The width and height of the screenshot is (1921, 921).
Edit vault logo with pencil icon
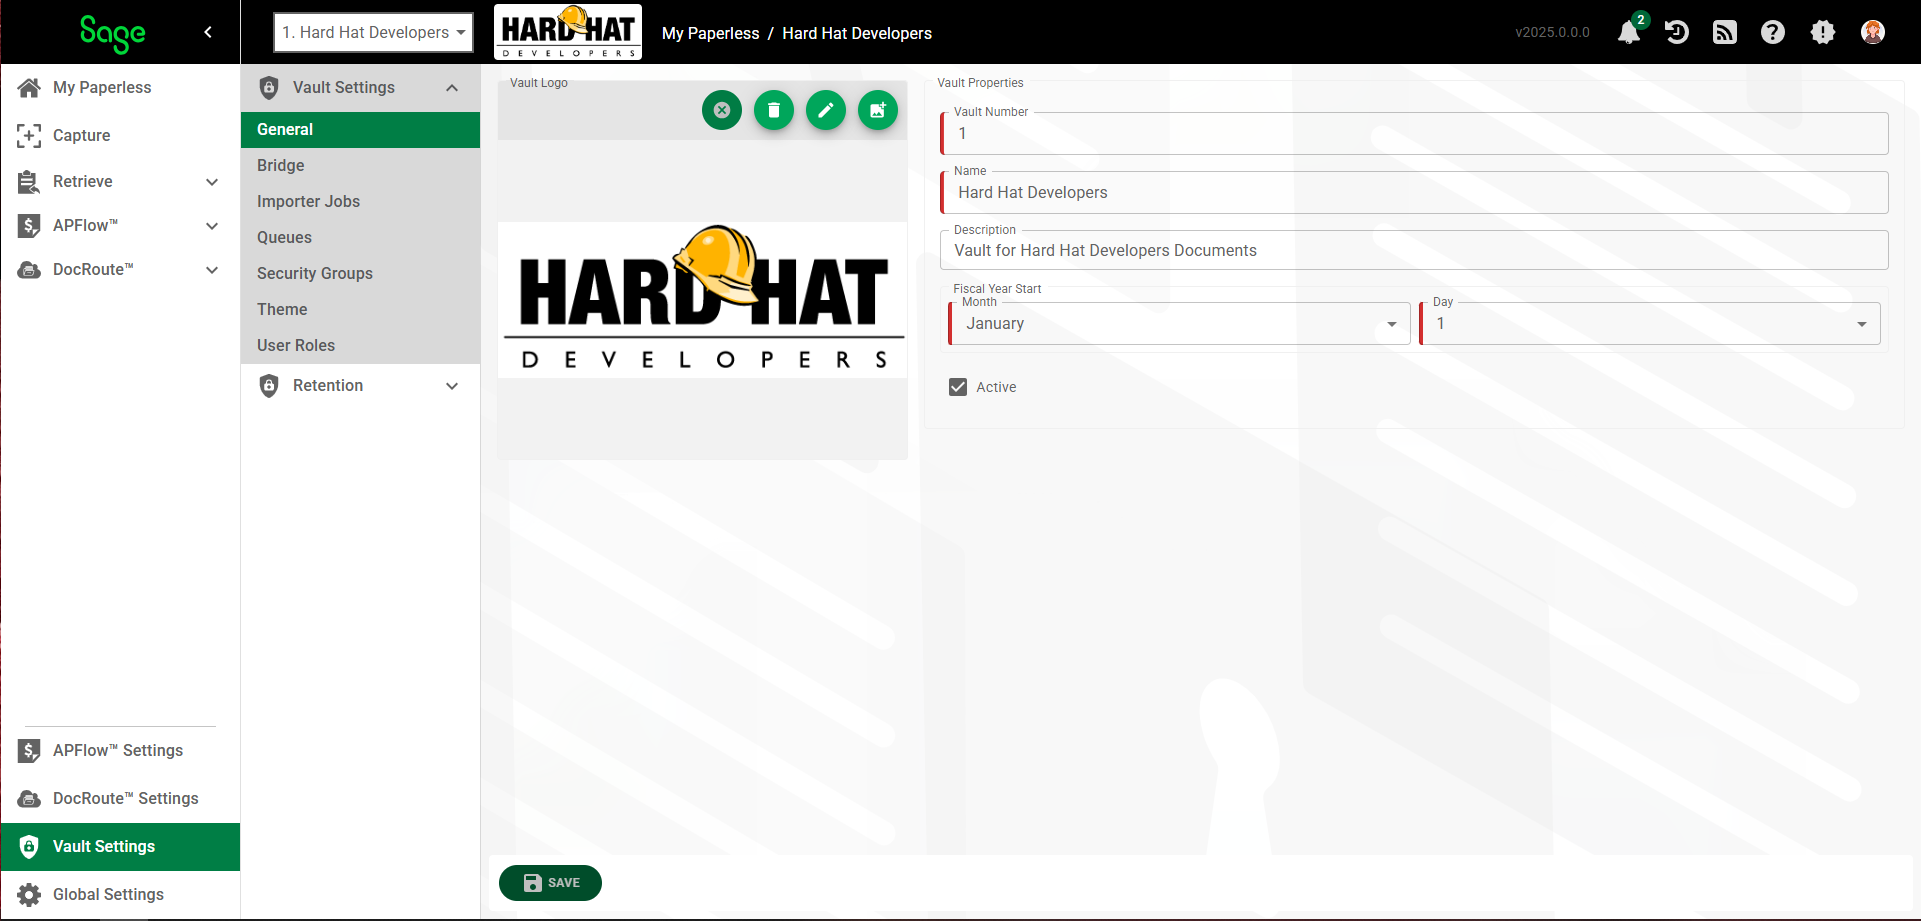pos(826,110)
